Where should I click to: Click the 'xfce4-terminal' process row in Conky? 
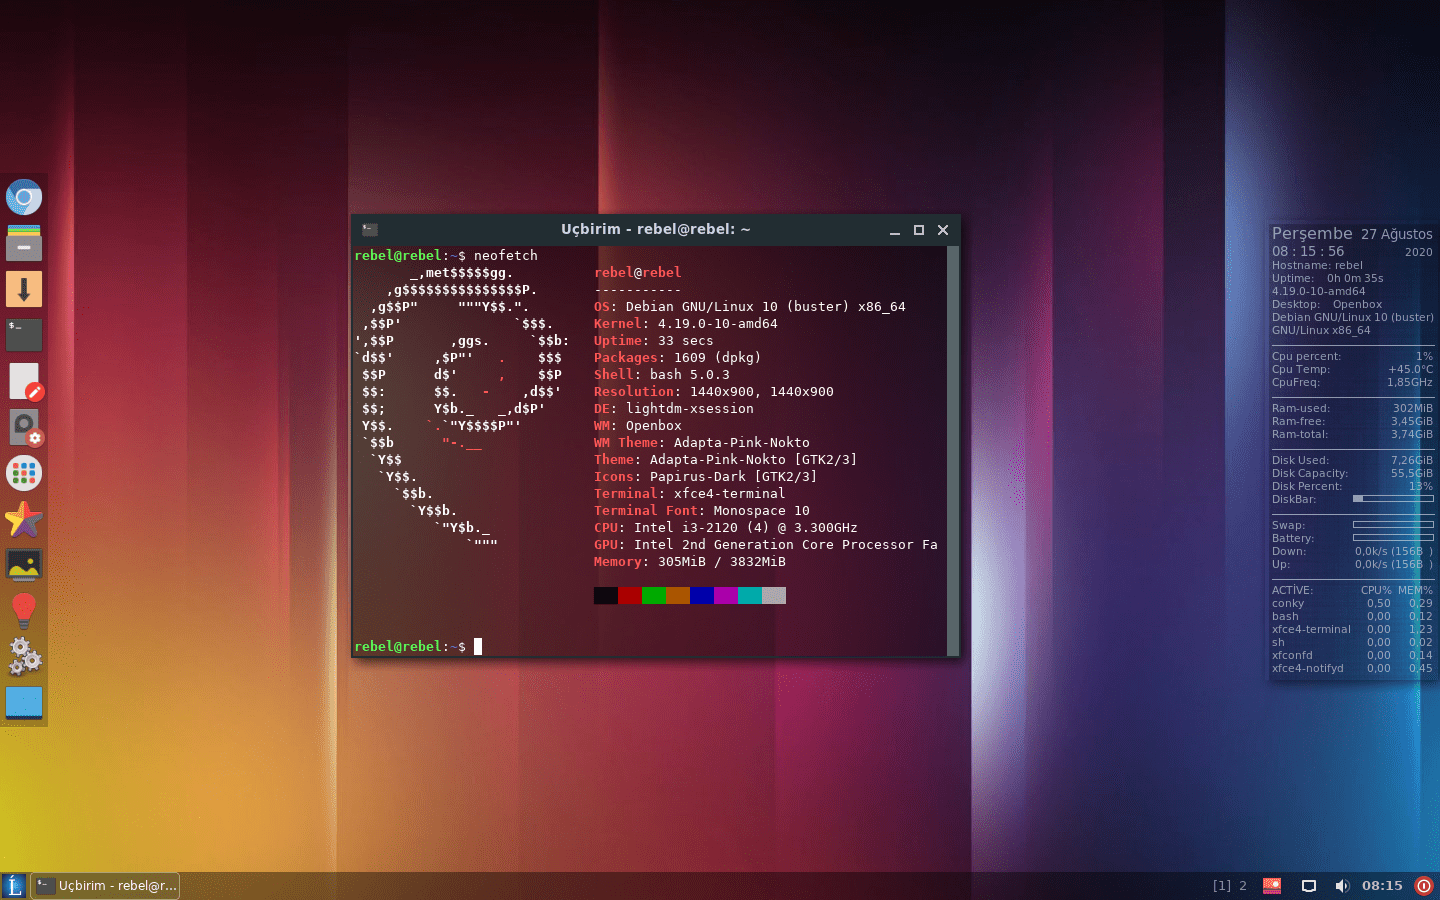click(1352, 630)
